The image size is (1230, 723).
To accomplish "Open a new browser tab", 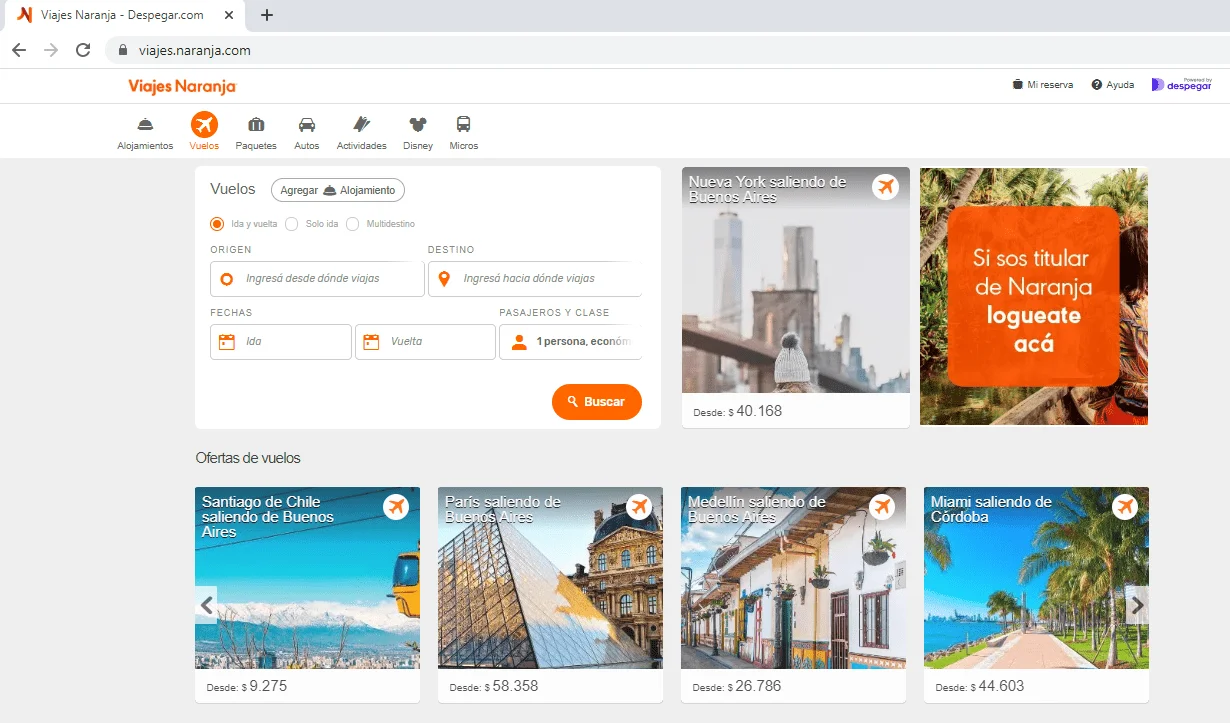I will pyautogui.click(x=267, y=15).
